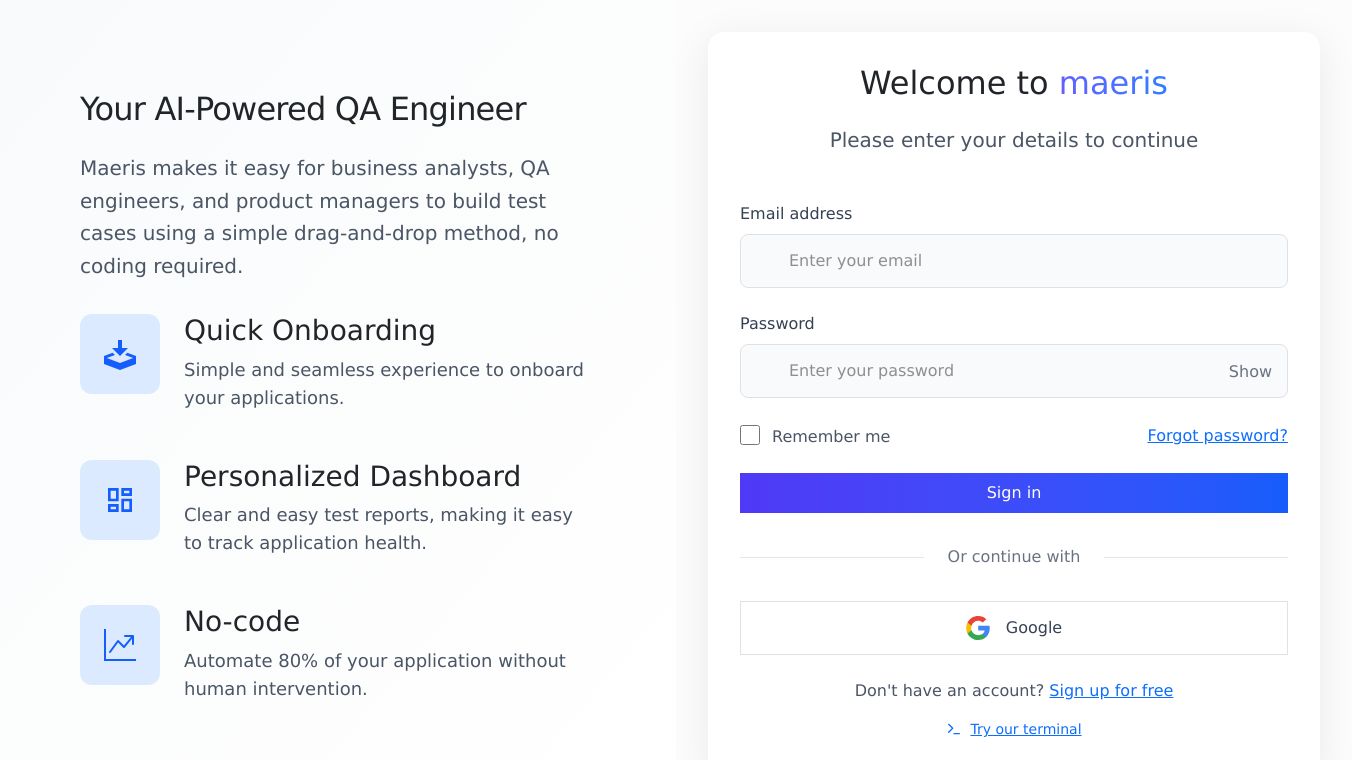Click the No-code trend chart icon
The height and width of the screenshot is (760, 1352).
point(120,645)
